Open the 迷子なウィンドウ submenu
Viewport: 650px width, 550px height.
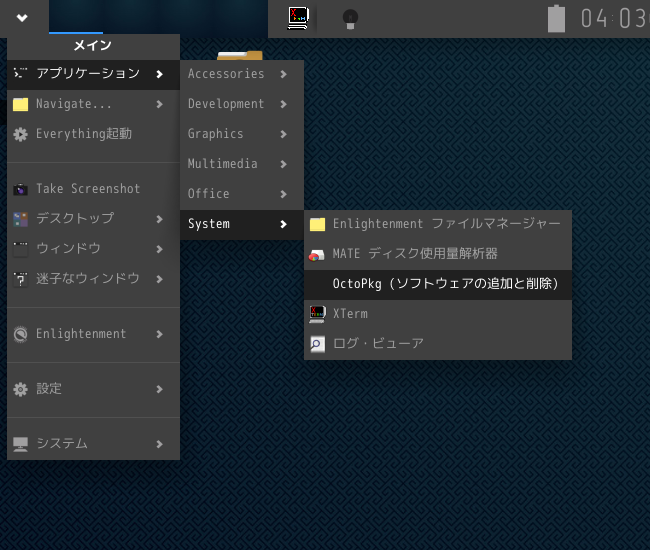pyautogui.click(x=93, y=279)
